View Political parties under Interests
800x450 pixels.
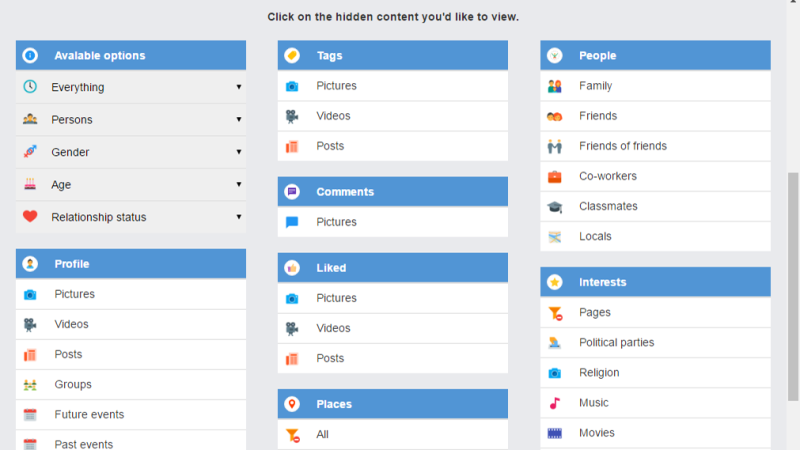616,342
